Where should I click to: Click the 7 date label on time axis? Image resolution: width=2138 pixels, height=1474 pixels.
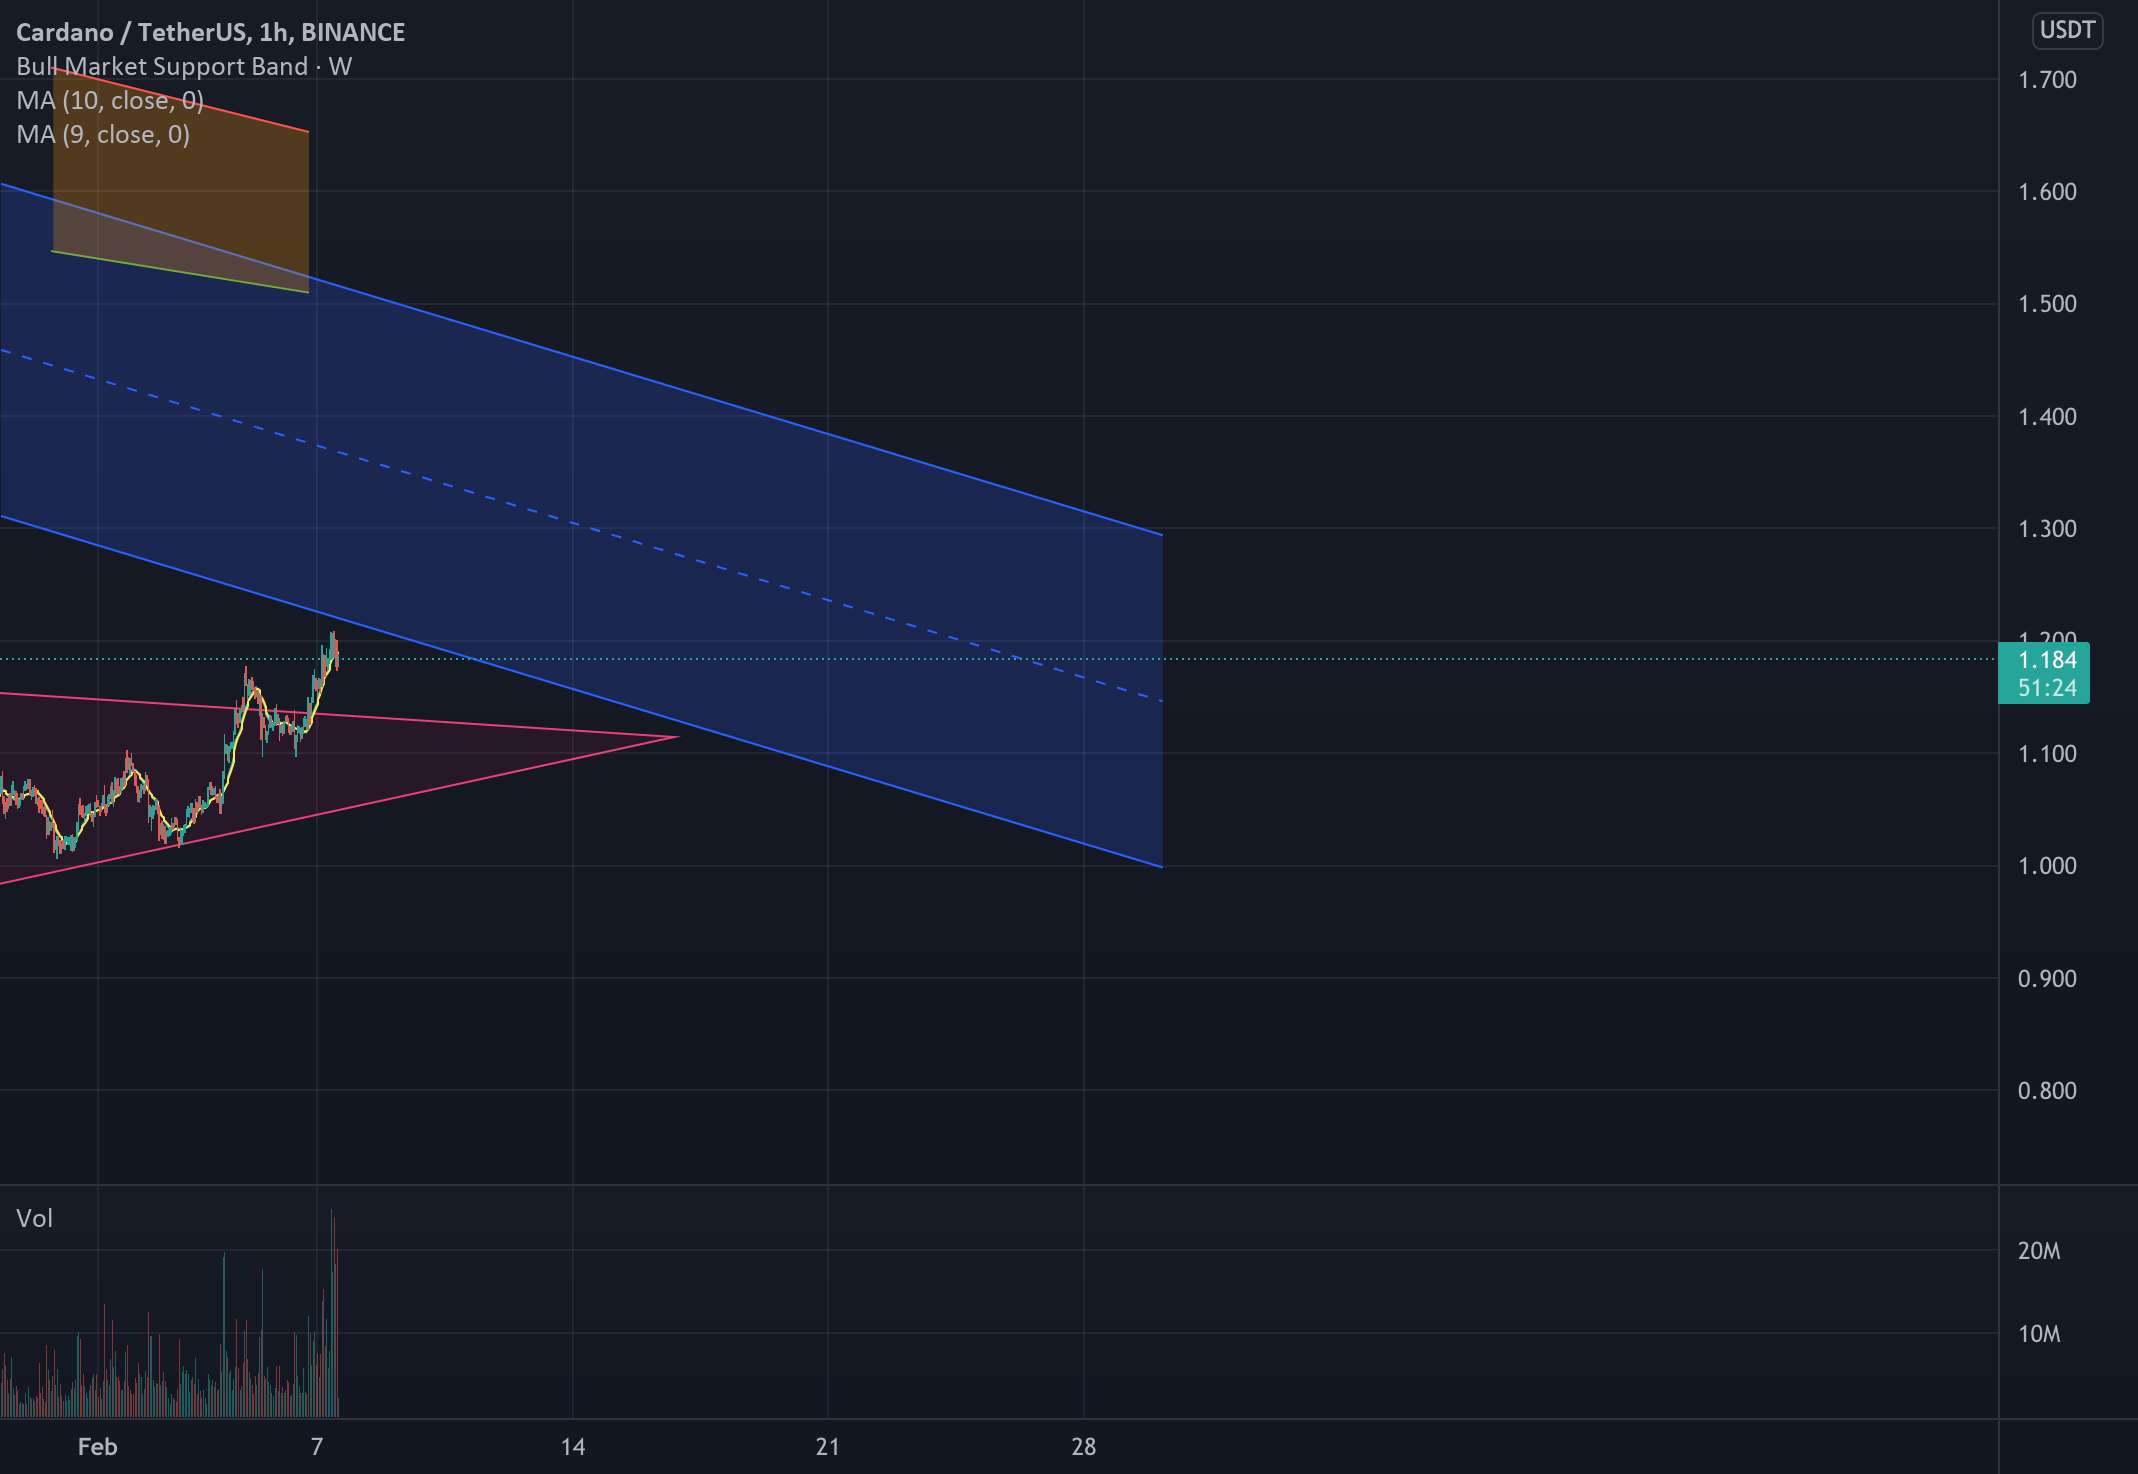317,1446
